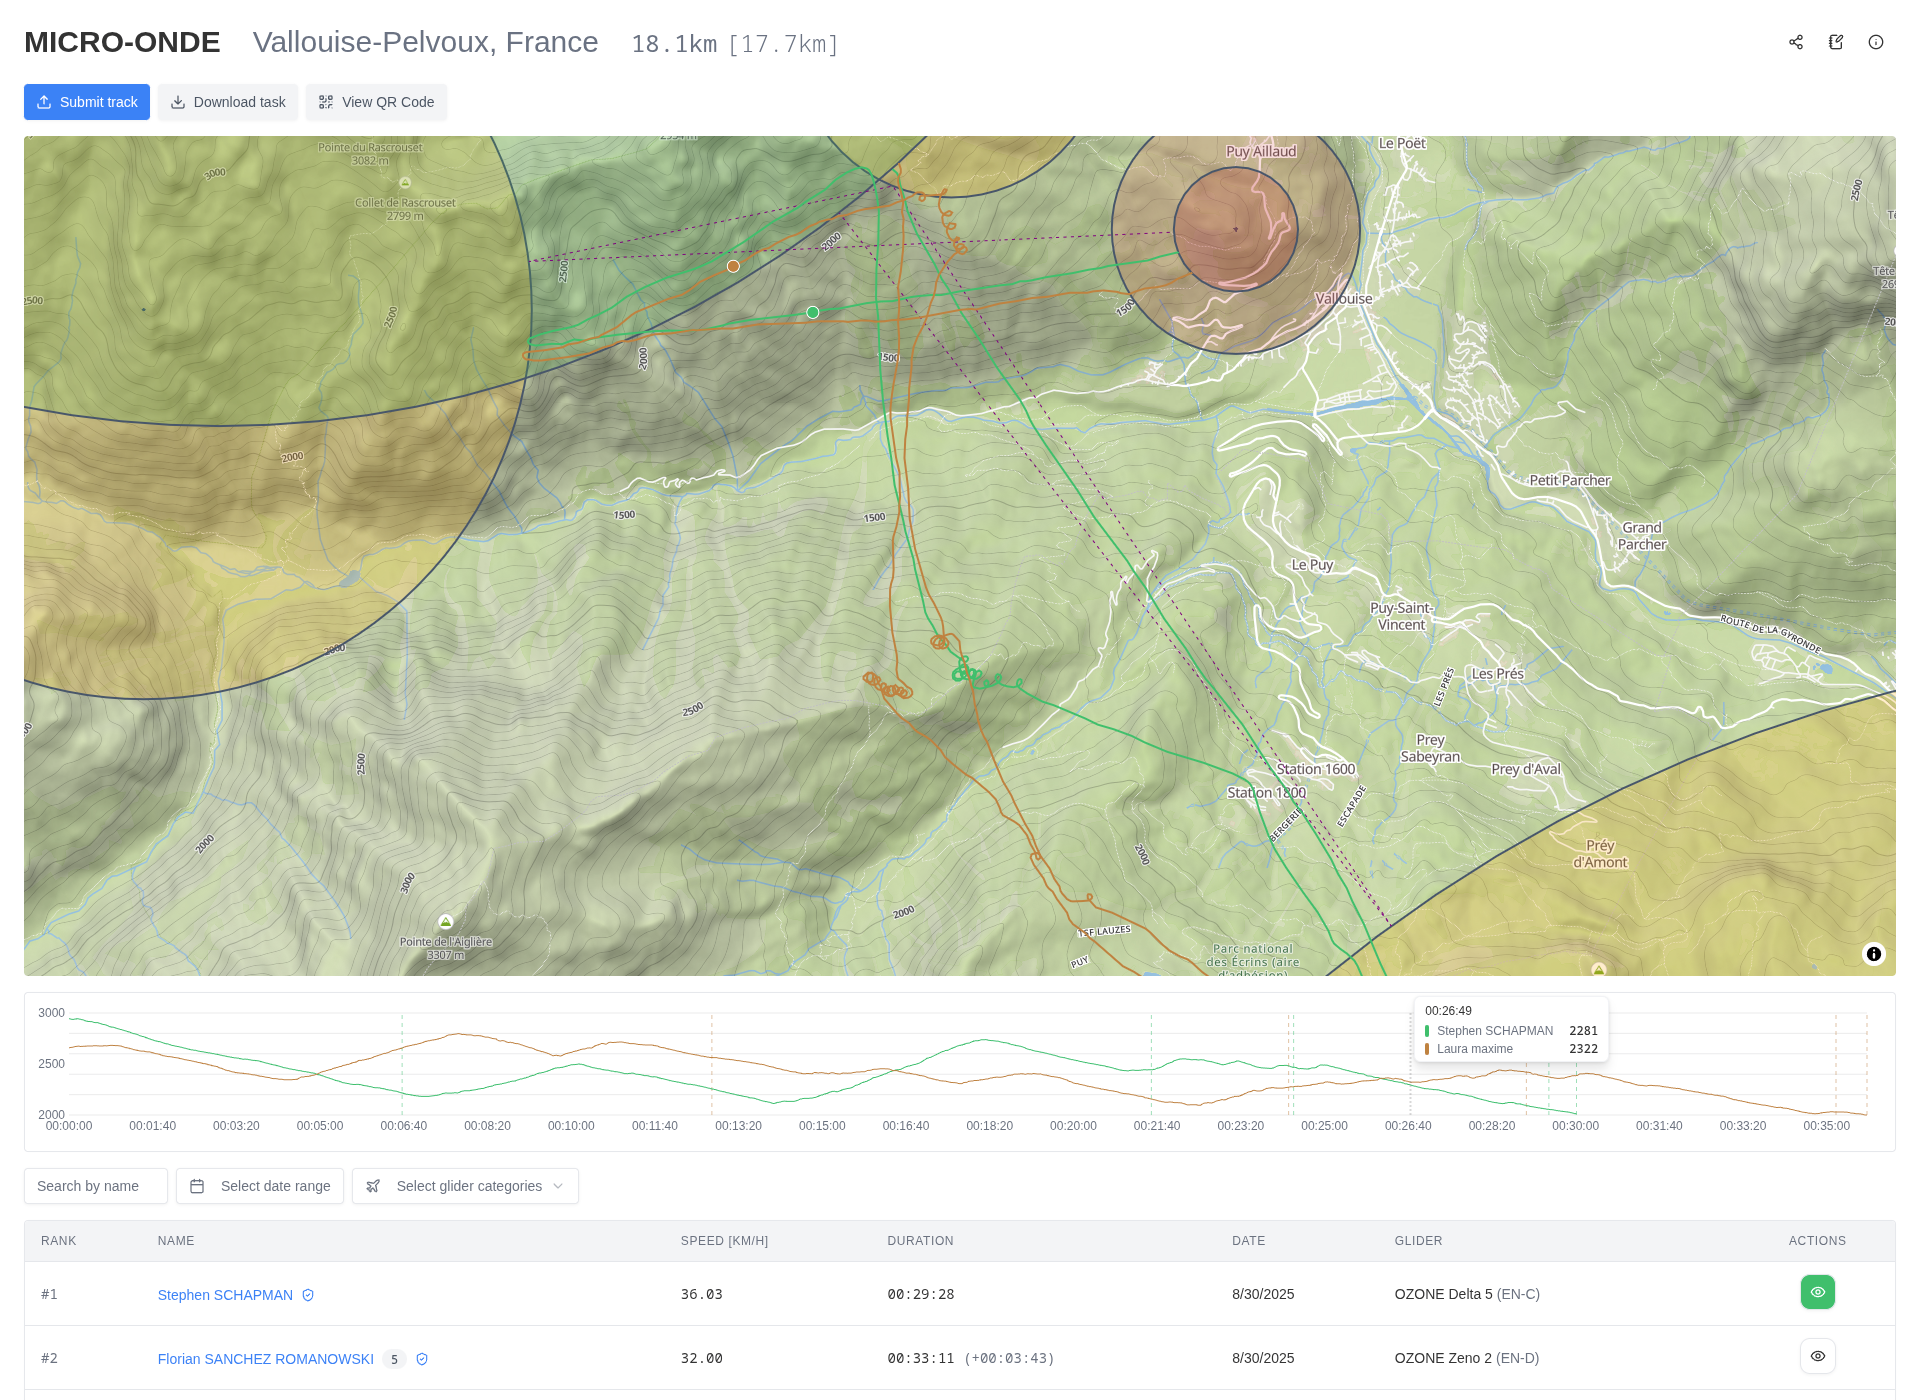Click the Submit track button
Image resolution: width=1920 pixels, height=1400 pixels.
point(87,102)
